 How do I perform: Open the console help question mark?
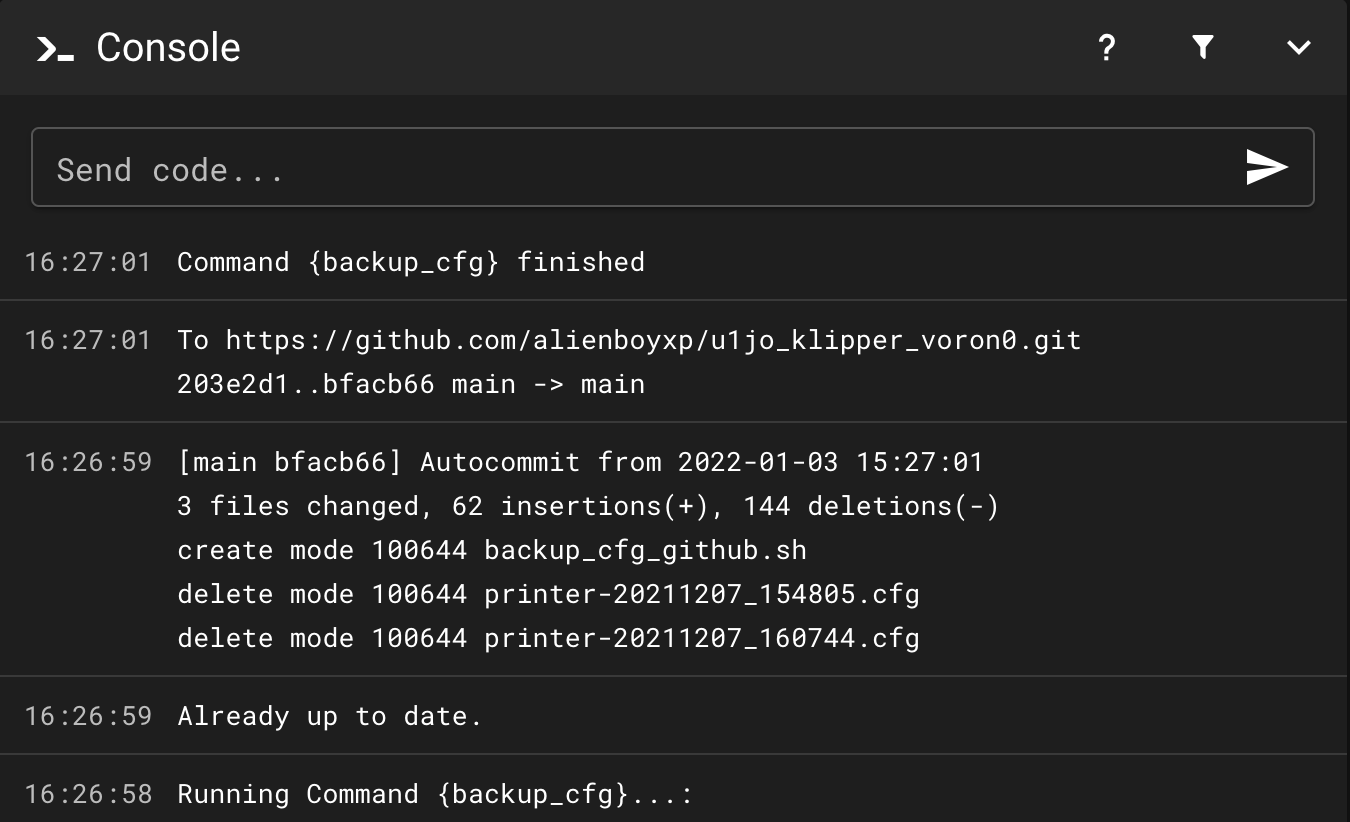(1106, 47)
